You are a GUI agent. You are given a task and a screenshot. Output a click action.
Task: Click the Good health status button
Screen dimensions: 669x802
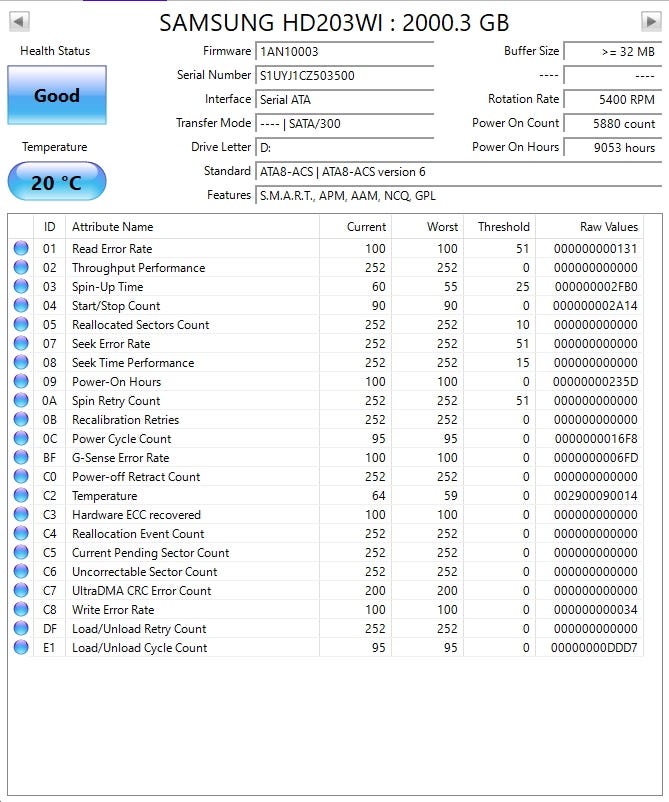[57, 95]
